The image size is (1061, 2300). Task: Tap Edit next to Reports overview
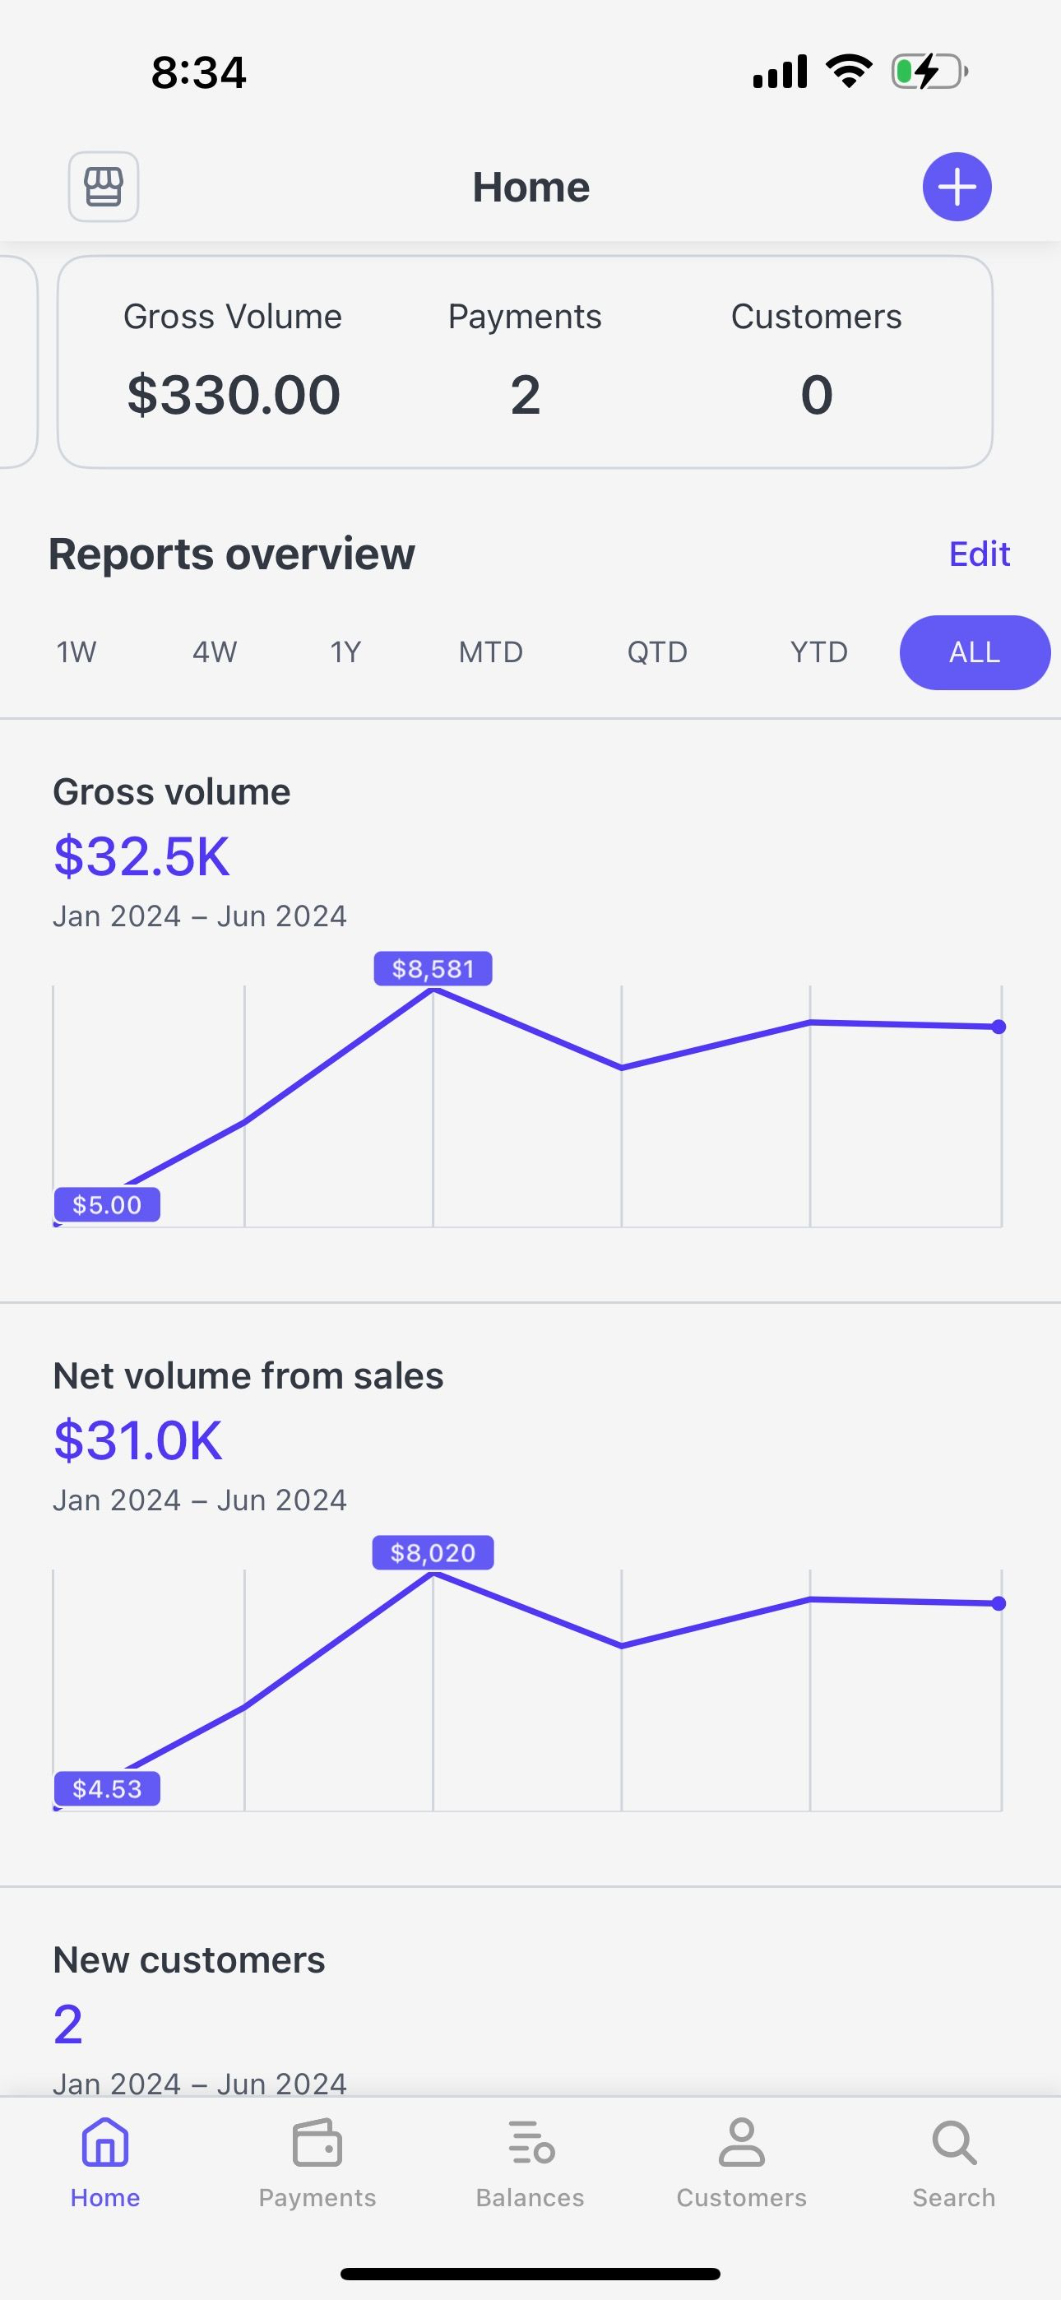pos(979,554)
